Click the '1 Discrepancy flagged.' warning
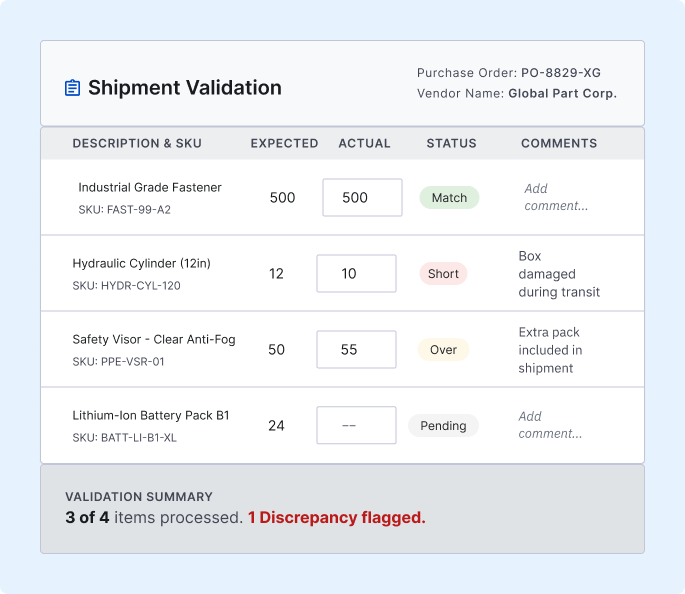This screenshot has height=594, width=685. pos(337,518)
